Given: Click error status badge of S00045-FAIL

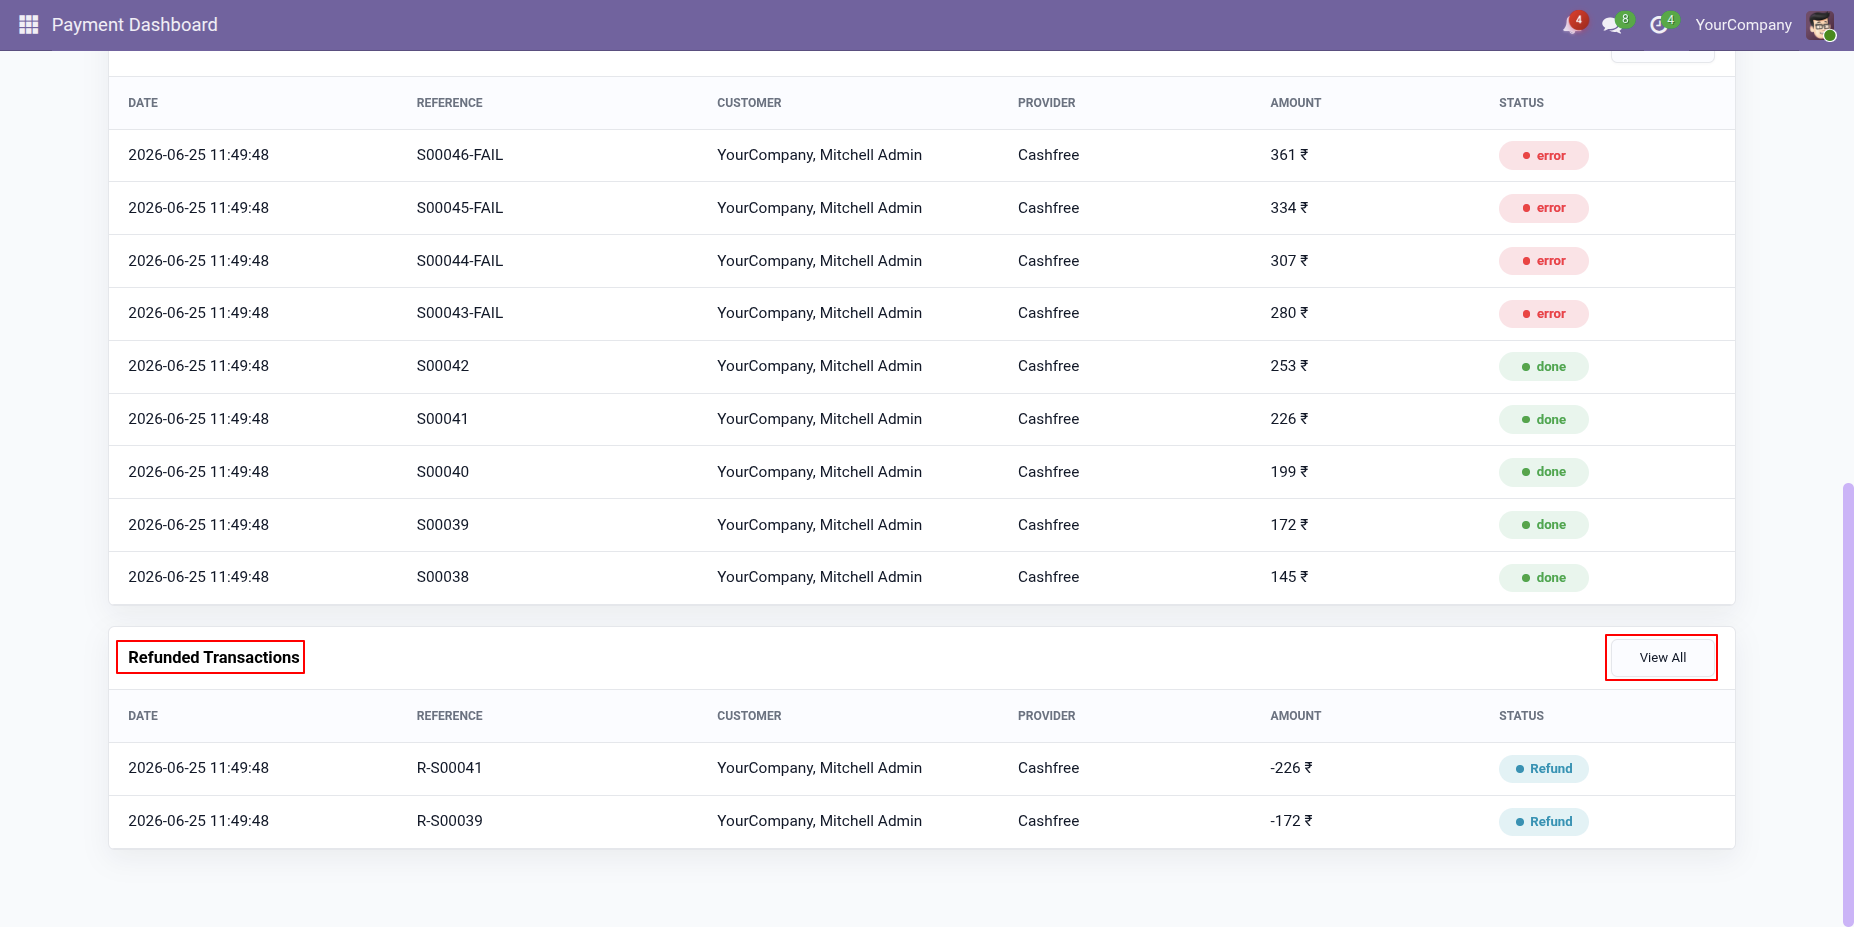Looking at the screenshot, I should 1543,208.
